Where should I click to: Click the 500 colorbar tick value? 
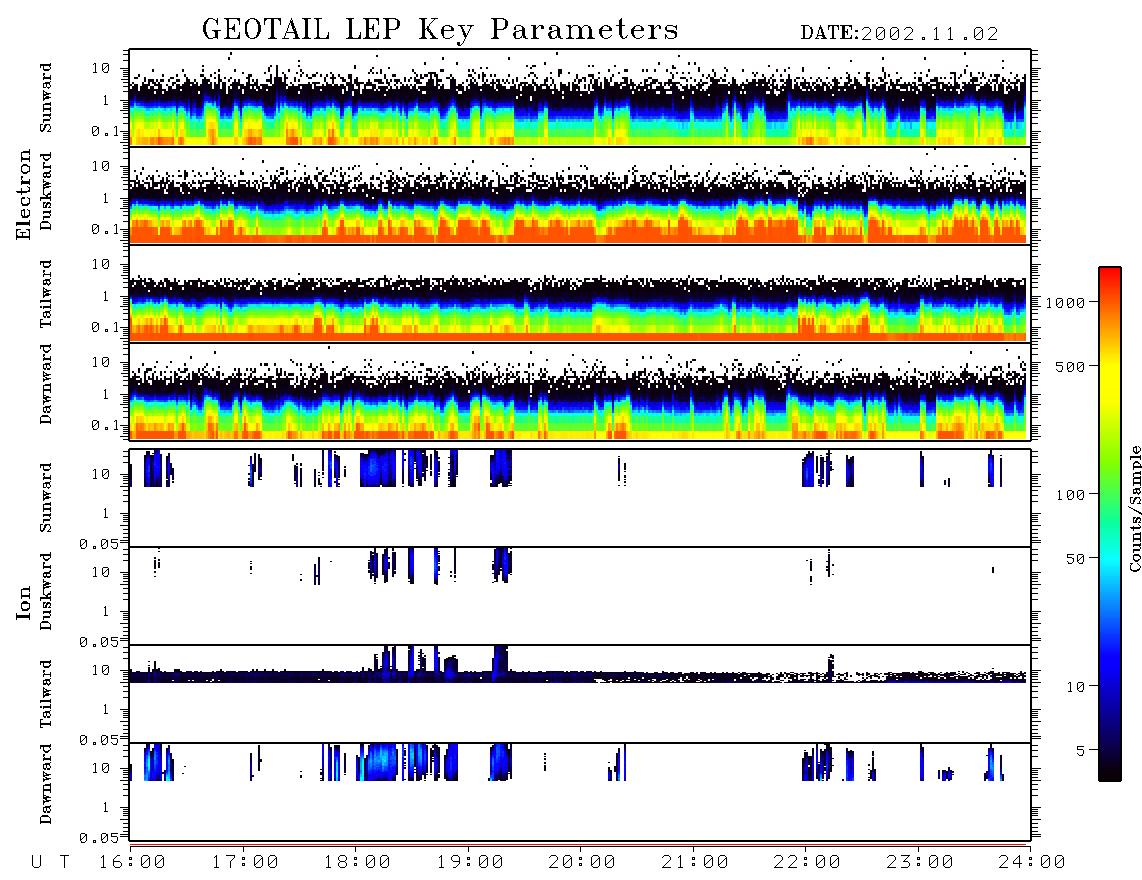coord(1071,366)
